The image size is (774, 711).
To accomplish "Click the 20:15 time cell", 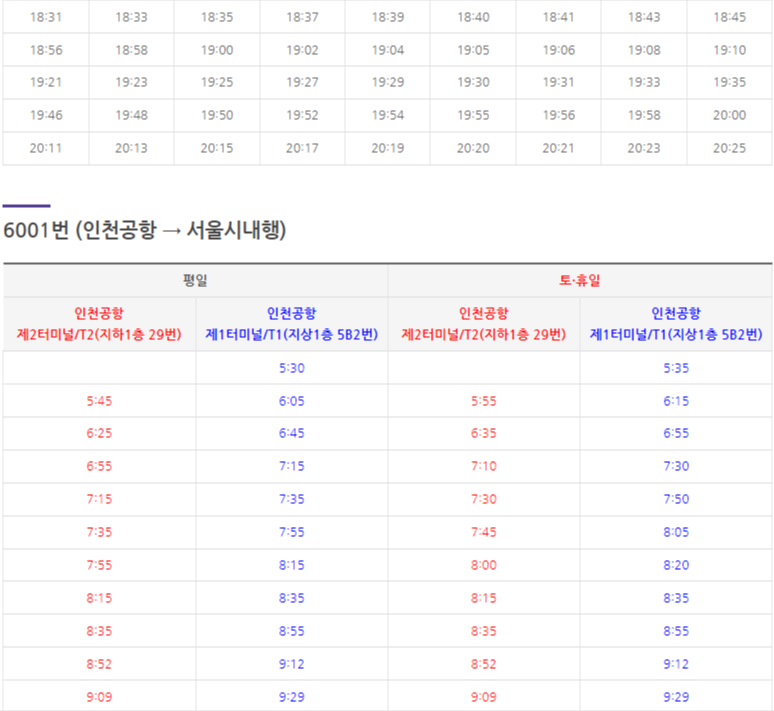I will [217, 148].
